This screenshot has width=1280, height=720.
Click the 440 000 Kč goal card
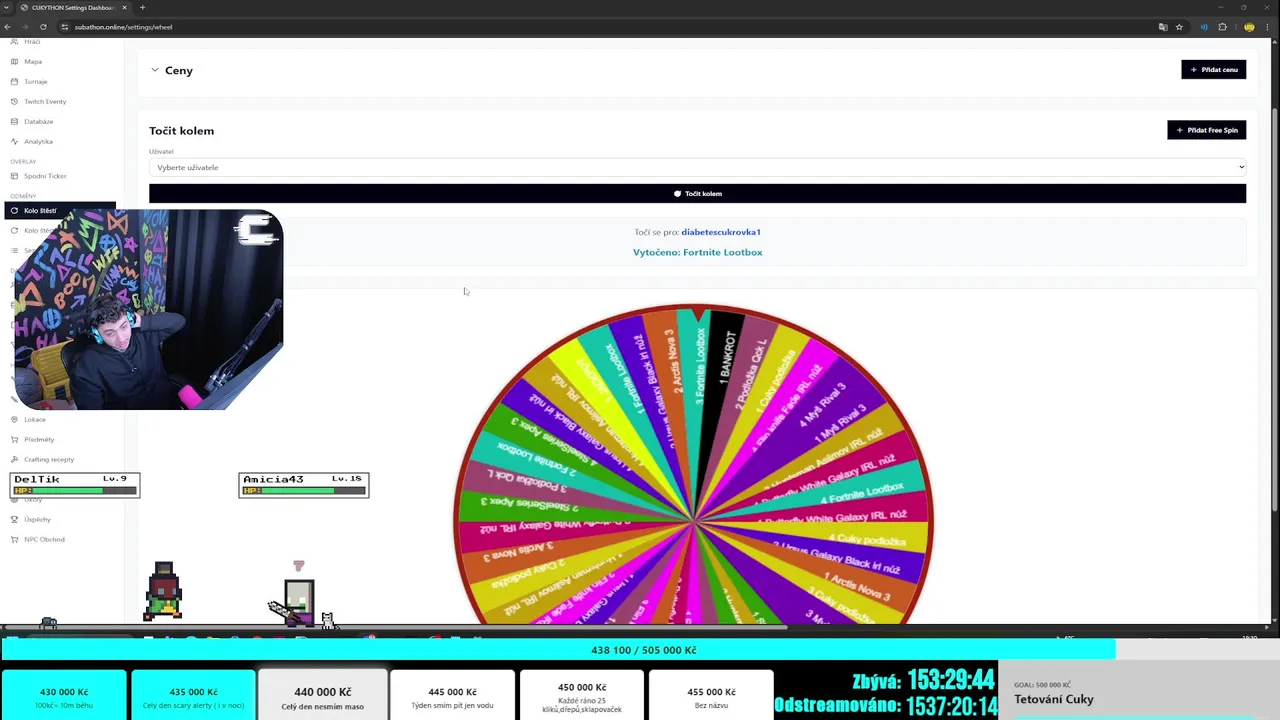[x=322, y=695]
